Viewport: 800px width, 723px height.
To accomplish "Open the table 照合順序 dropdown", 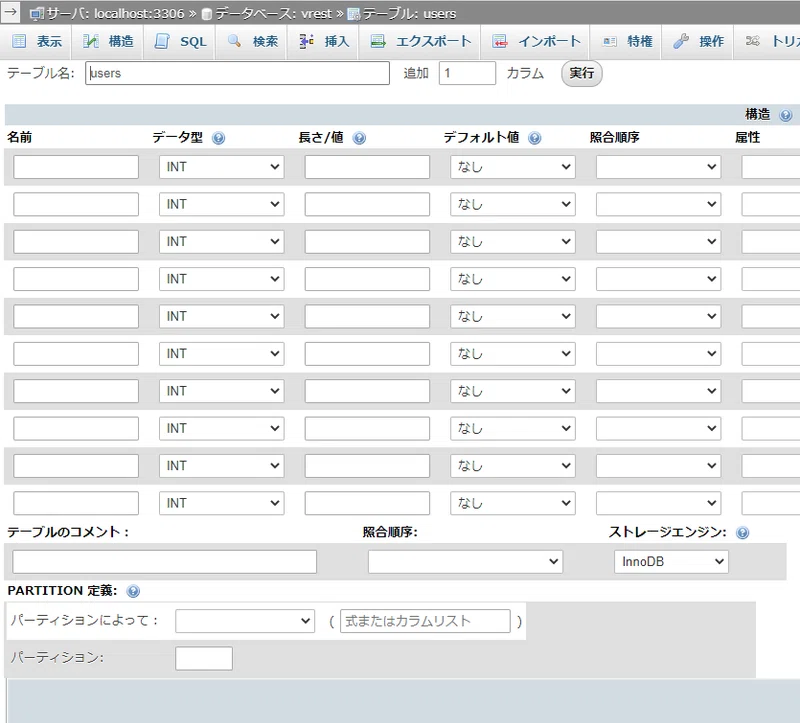I will coord(465,561).
